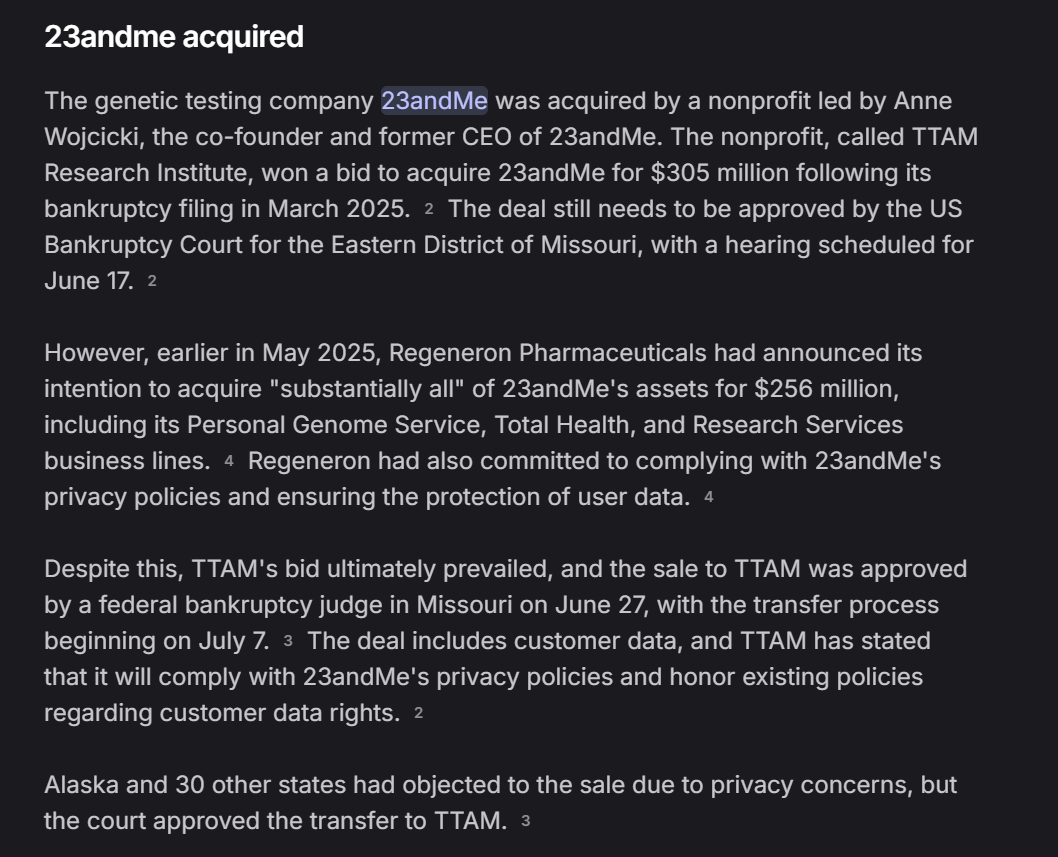1058x857 pixels.
Task: Click the date "June 27" in the third paragraph
Action: point(599,605)
